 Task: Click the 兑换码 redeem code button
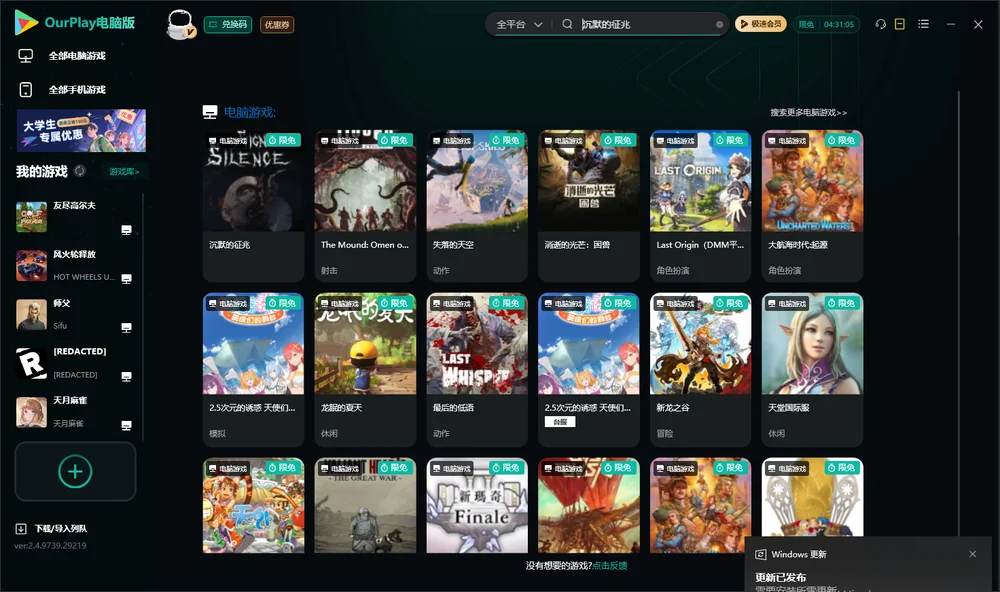(228, 24)
